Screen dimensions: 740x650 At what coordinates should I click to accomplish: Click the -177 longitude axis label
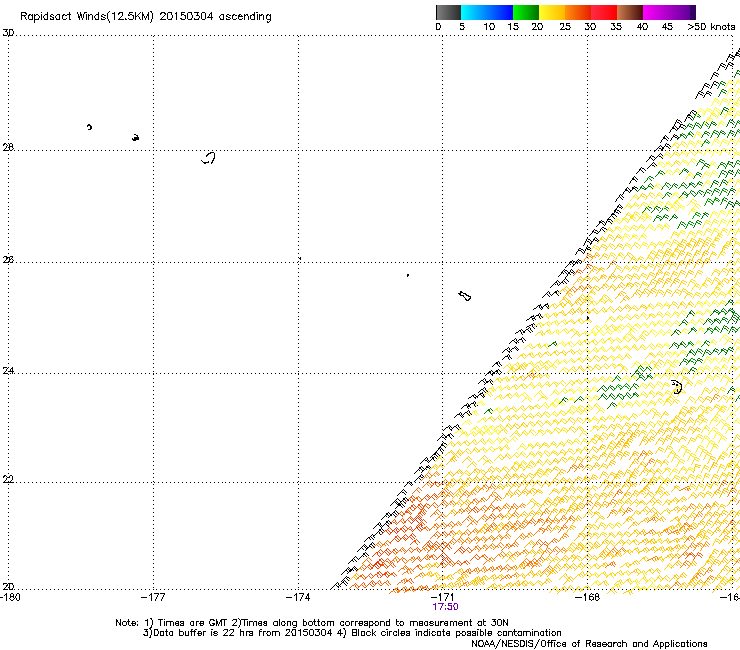[x=153, y=597]
